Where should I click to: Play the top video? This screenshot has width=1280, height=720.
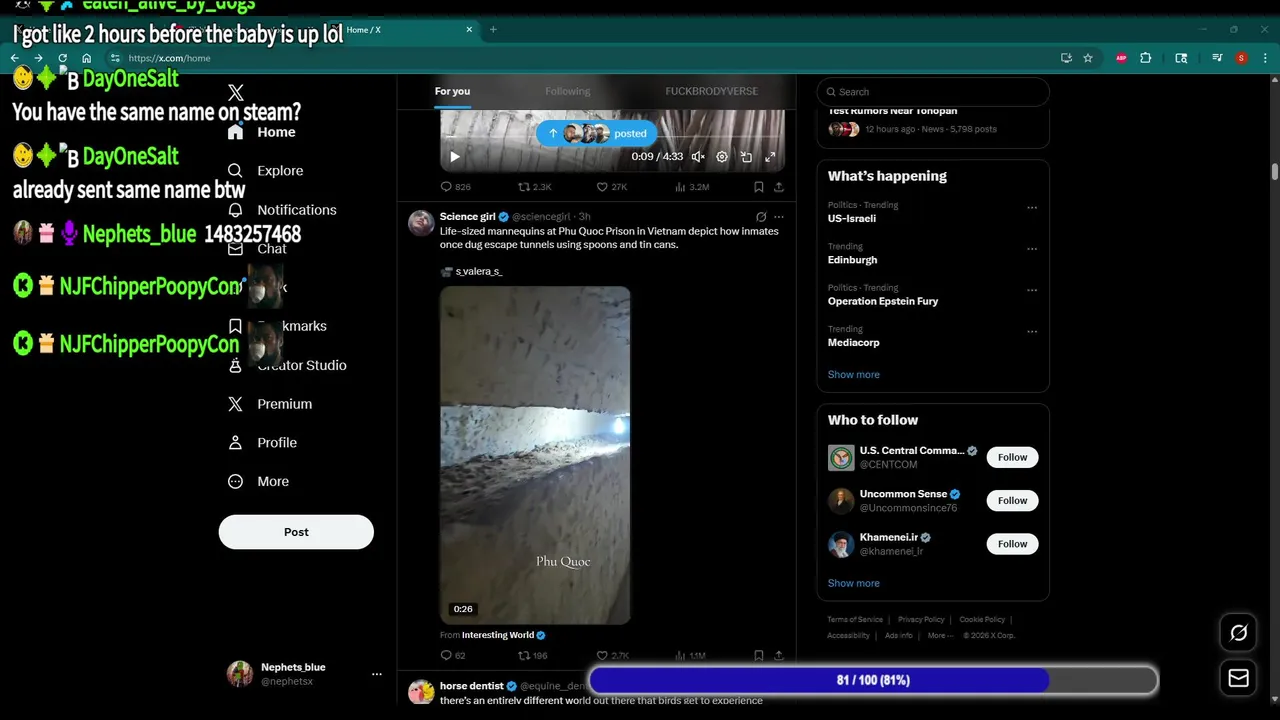pyautogui.click(x=455, y=157)
